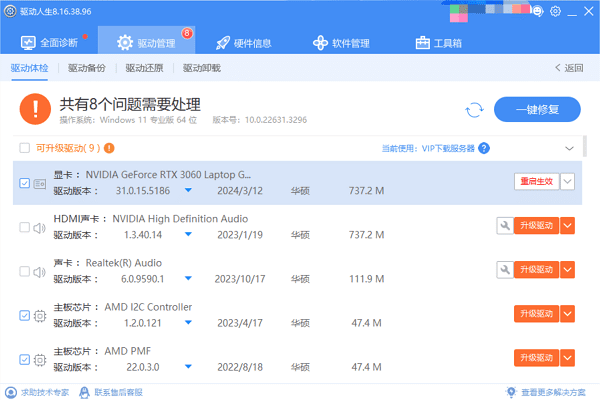Click the VIP download server help icon
This screenshot has width=600, height=400.
[x=484, y=148]
